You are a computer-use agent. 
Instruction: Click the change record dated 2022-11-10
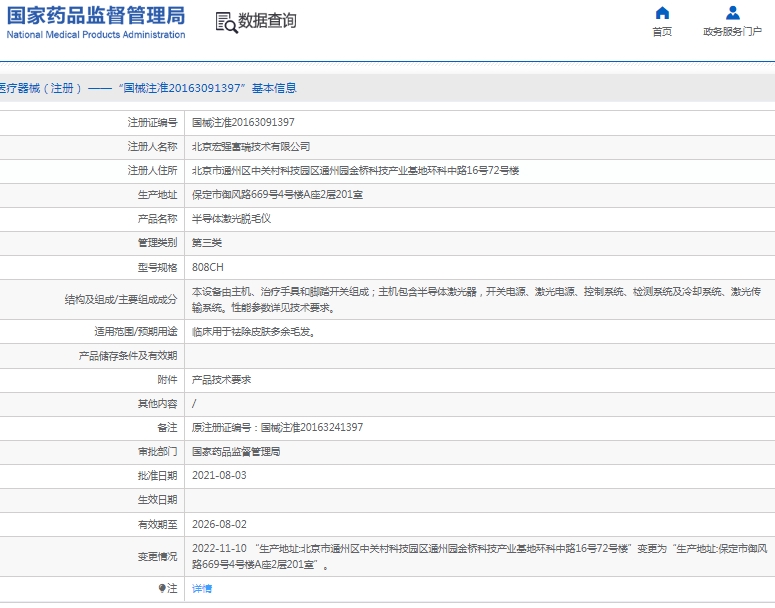pyautogui.click(x=479, y=556)
